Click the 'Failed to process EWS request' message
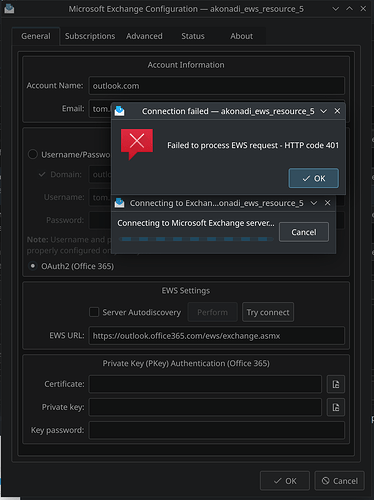 [x=253, y=145]
